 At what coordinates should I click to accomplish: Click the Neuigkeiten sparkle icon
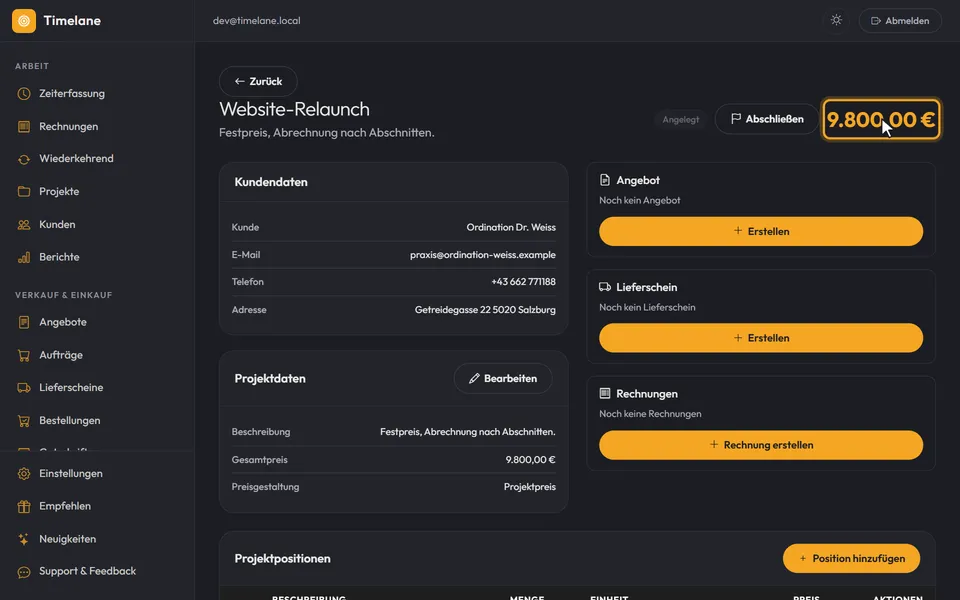[x=24, y=539]
